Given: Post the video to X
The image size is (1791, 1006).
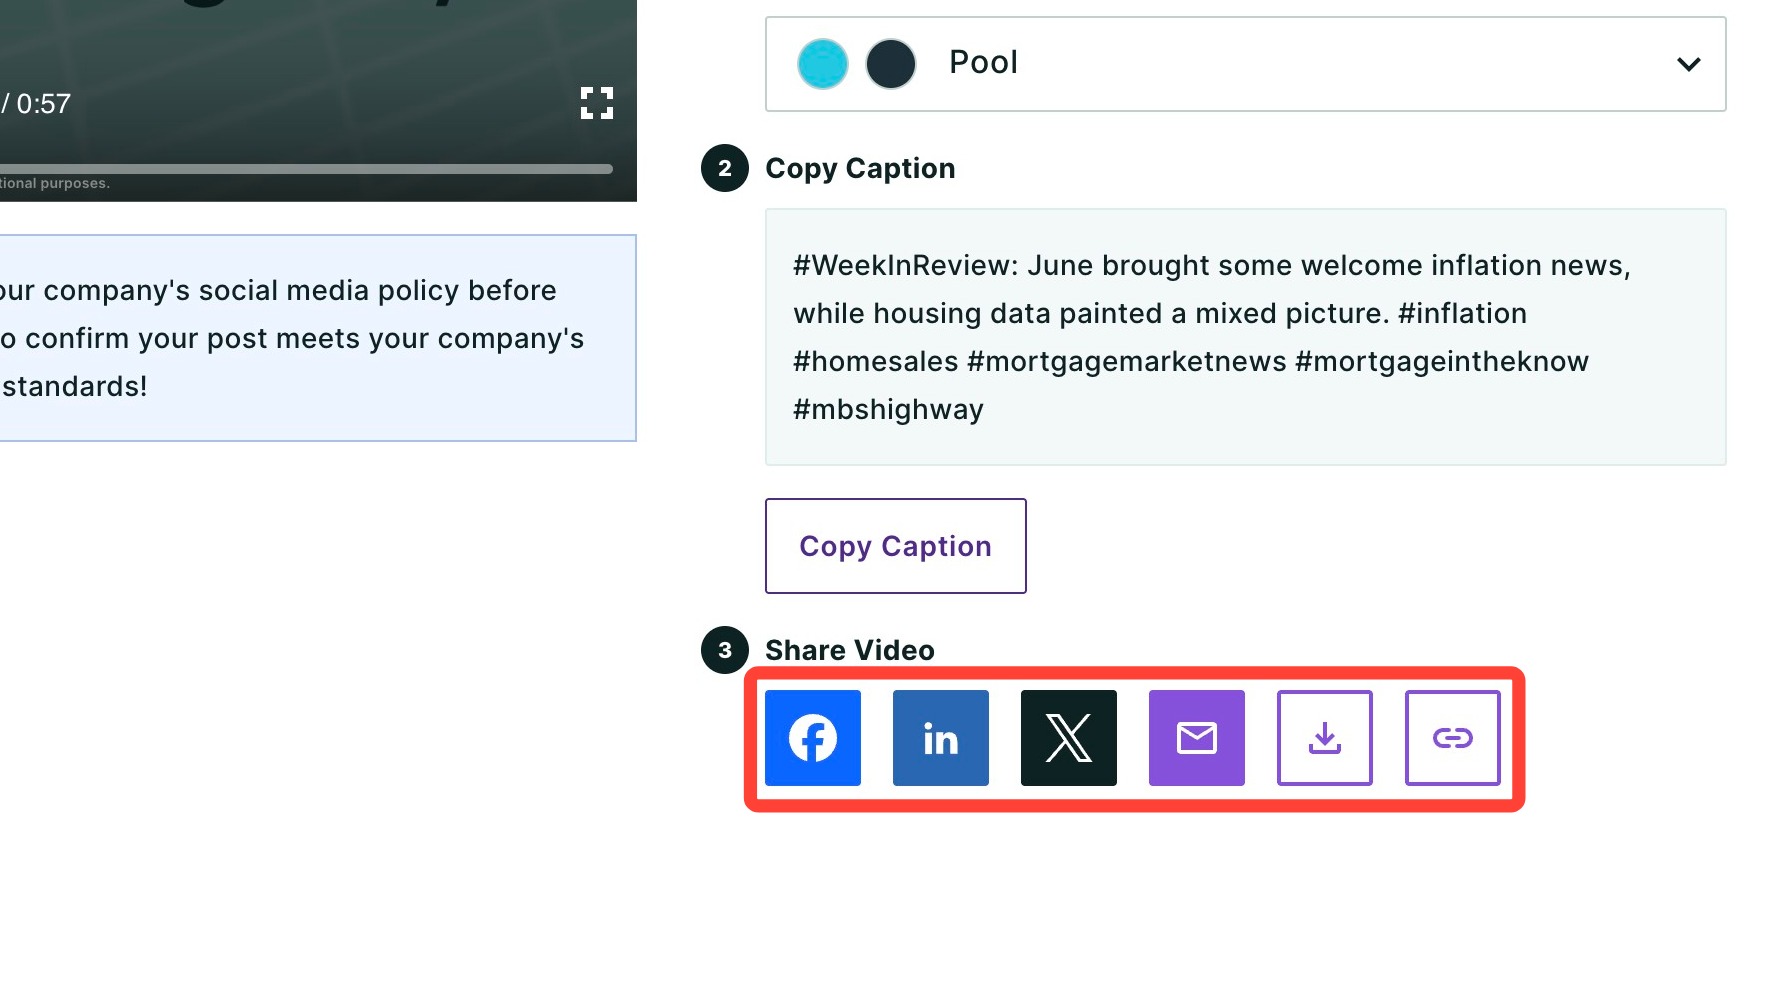Looking at the screenshot, I should click(1068, 738).
